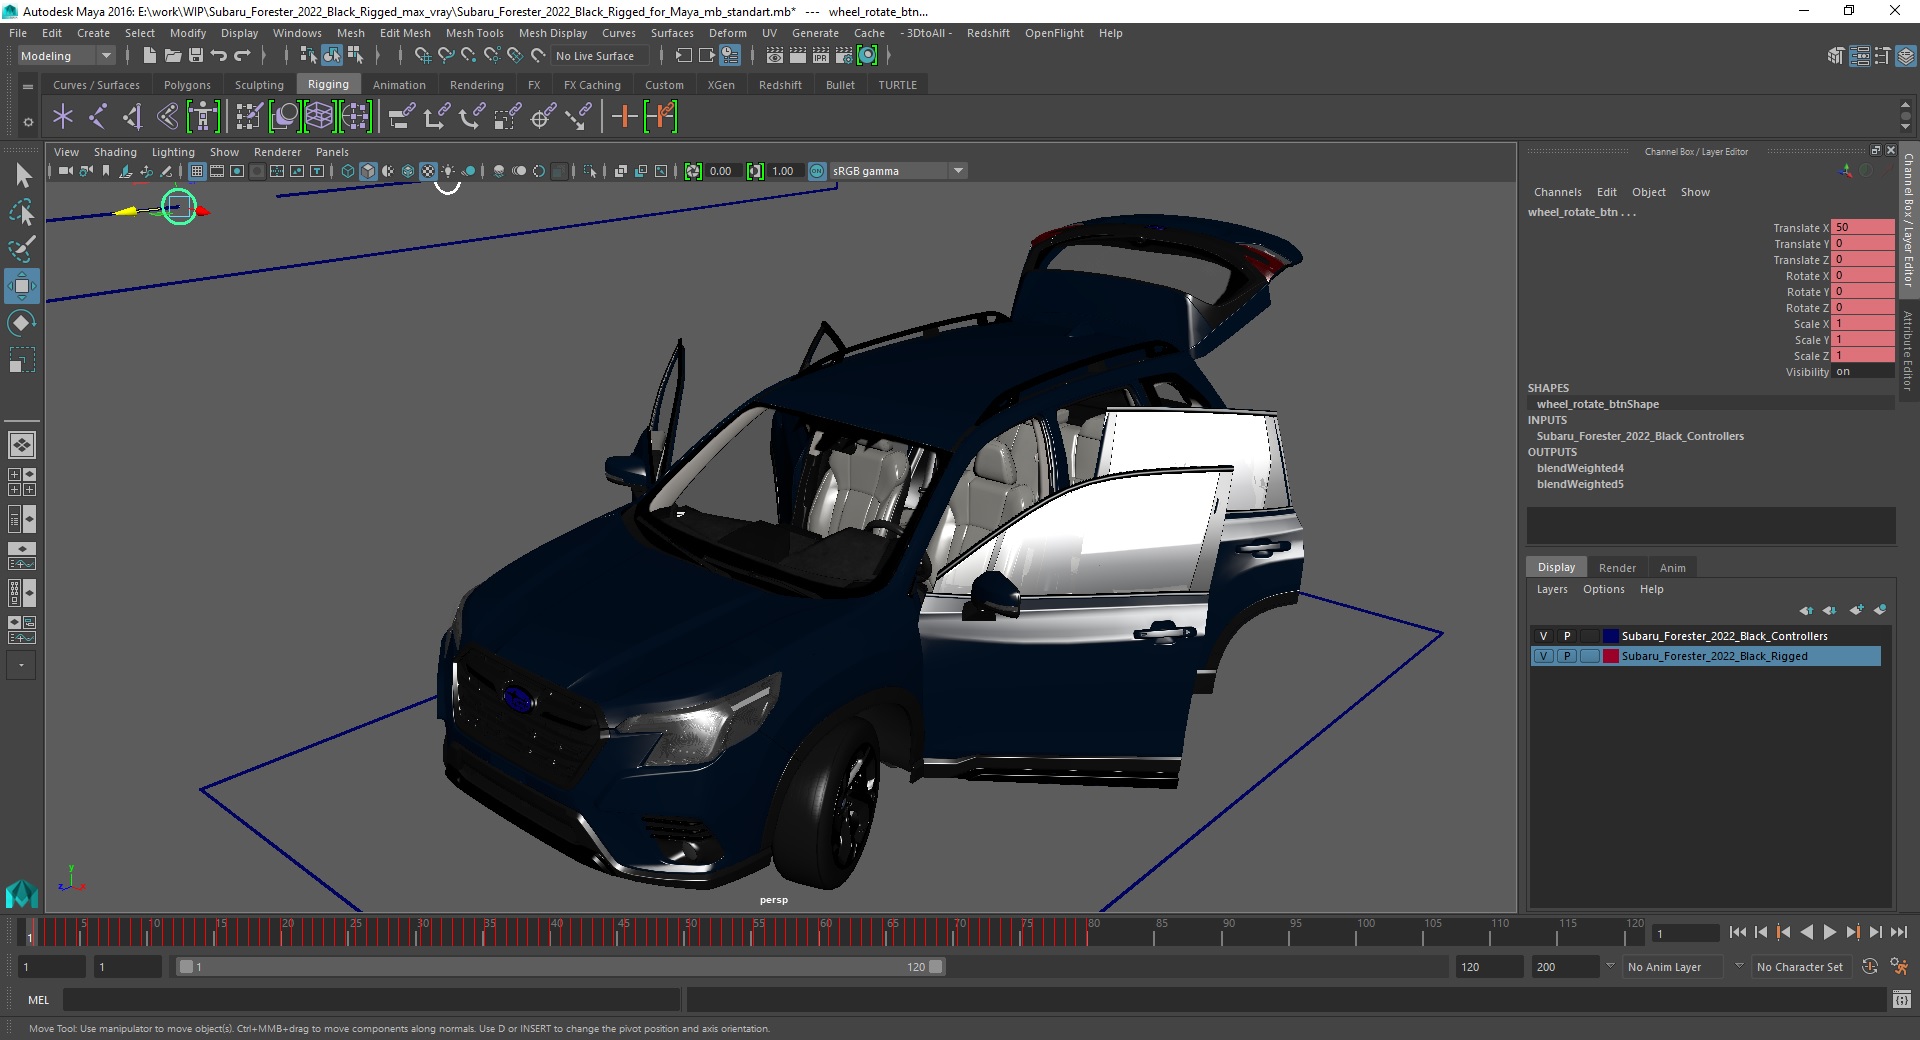The height and width of the screenshot is (1040, 1920).
Task: Open the Deform menu
Action: pos(728,33)
